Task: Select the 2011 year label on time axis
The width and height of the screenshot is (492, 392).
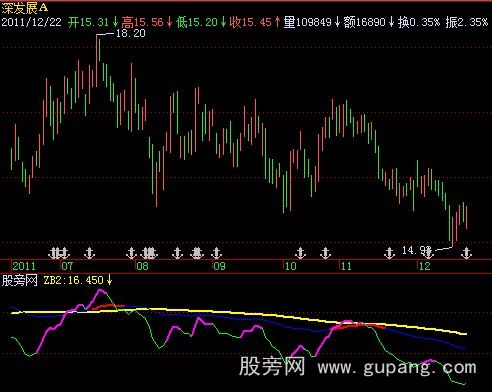Action: (24, 266)
